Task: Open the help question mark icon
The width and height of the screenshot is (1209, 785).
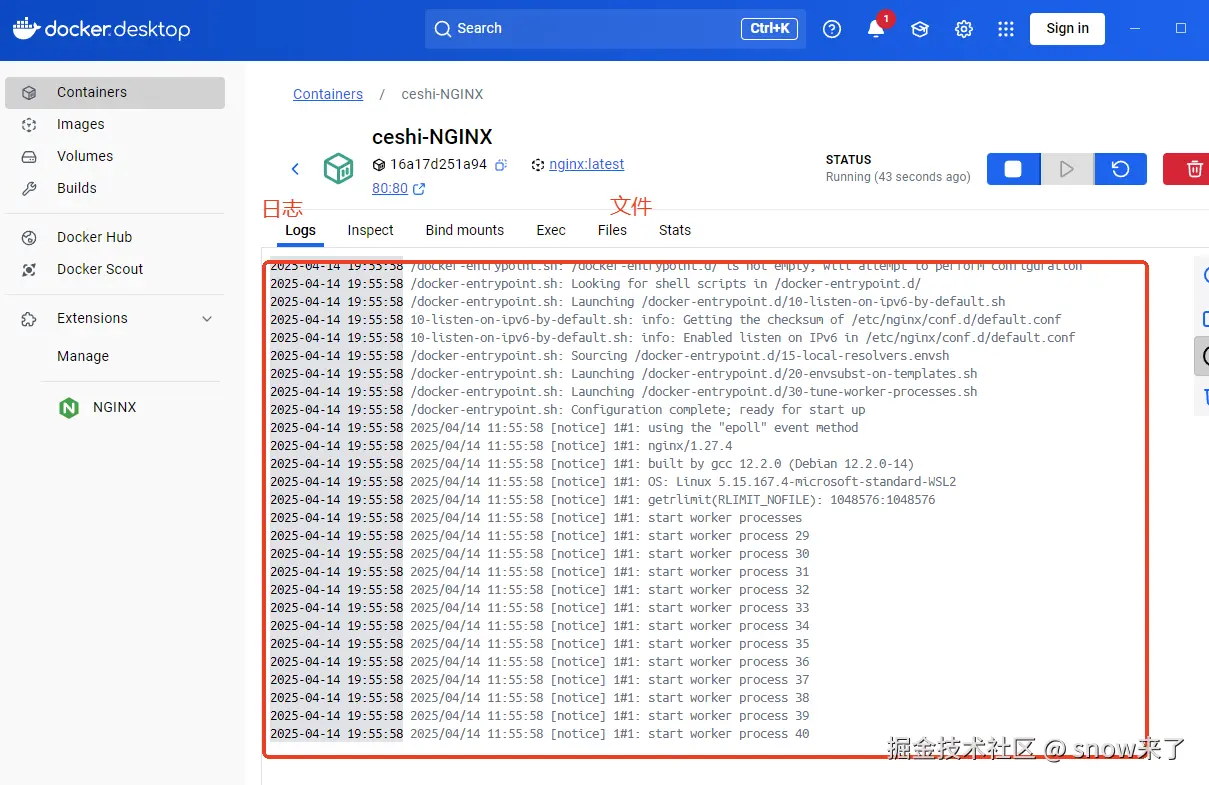Action: coord(832,29)
